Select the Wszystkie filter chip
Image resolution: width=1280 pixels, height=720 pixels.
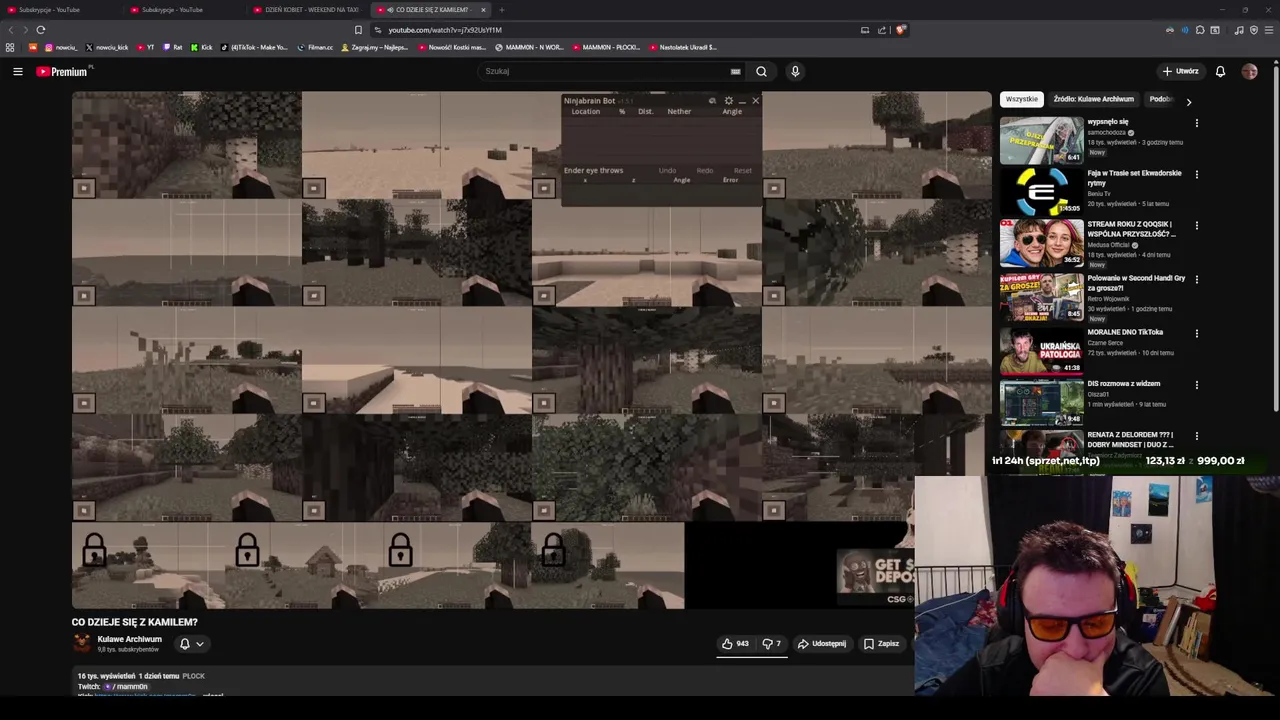pyautogui.click(x=1021, y=99)
